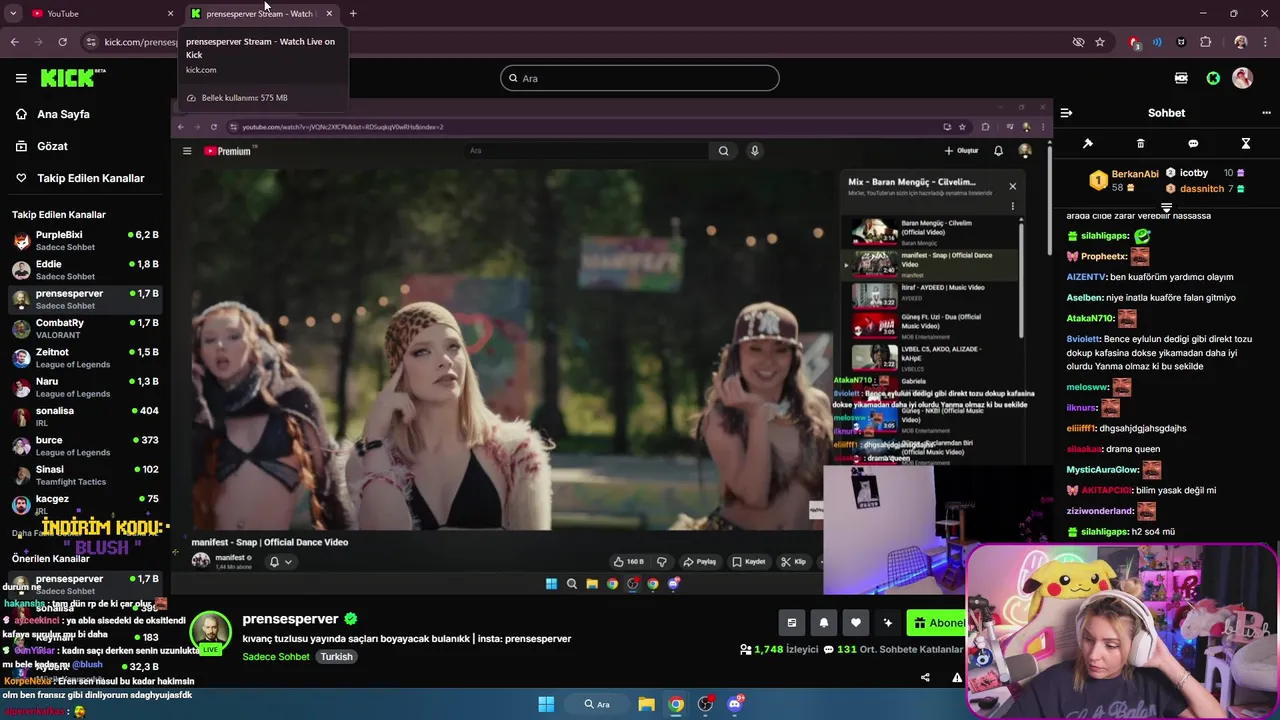This screenshot has width=1280, height=720.
Task: Like the manifest Snap video
Action: [629, 562]
